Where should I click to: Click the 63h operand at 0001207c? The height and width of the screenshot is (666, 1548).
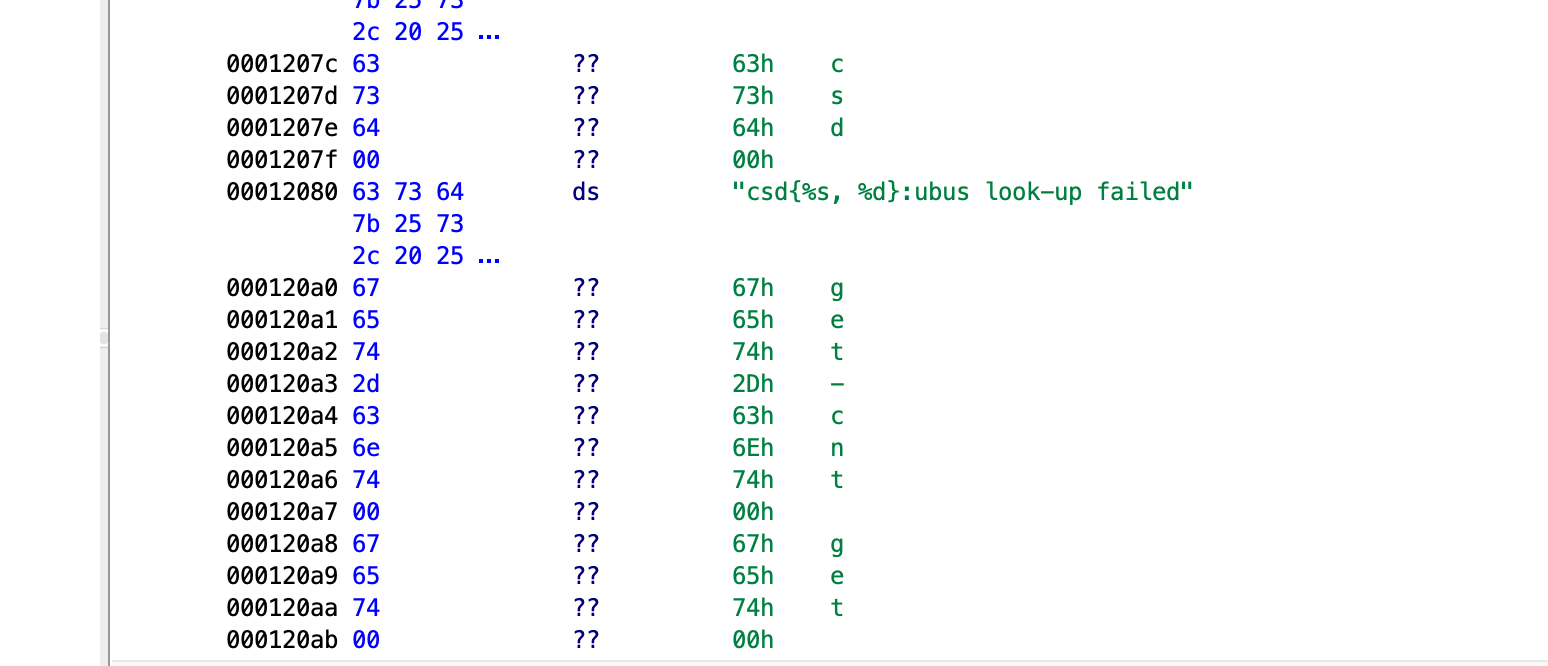tap(753, 64)
